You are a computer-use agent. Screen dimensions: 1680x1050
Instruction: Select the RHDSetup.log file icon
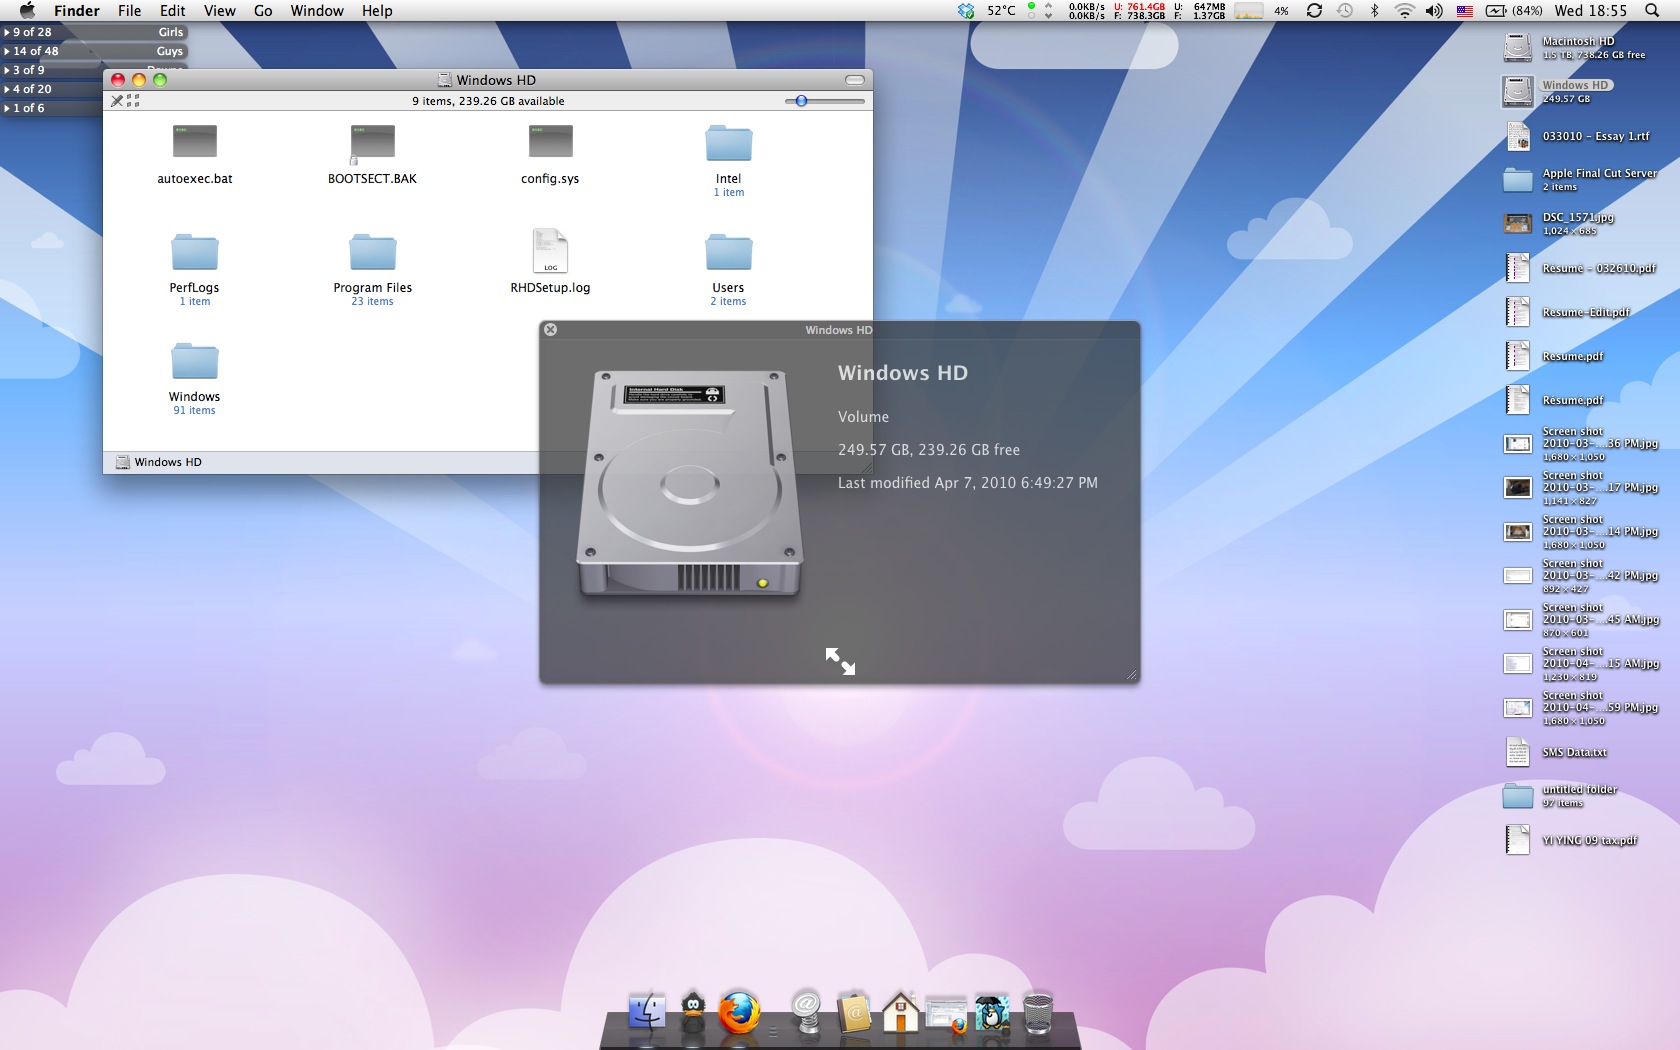click(x=550, y=251)
